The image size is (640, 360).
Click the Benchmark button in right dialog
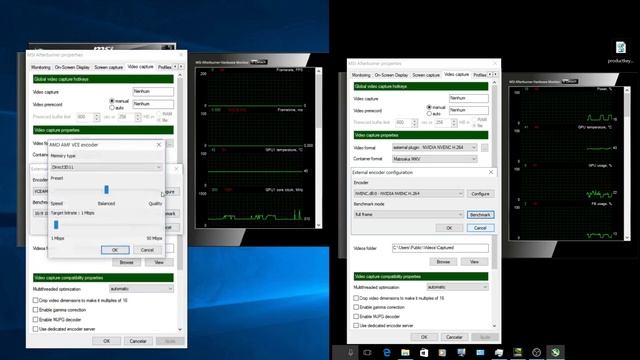(x=480, y=215)
